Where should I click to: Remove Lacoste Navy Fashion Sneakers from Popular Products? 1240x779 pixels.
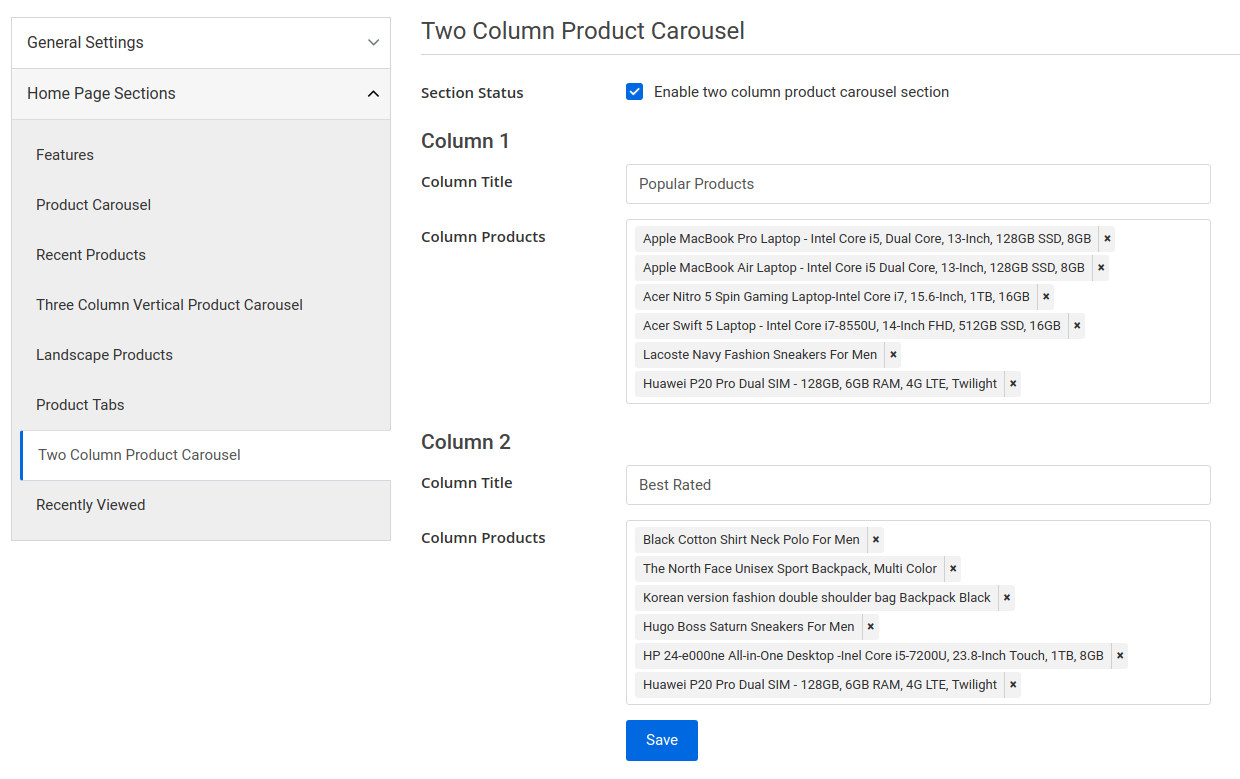pos(892,354)
